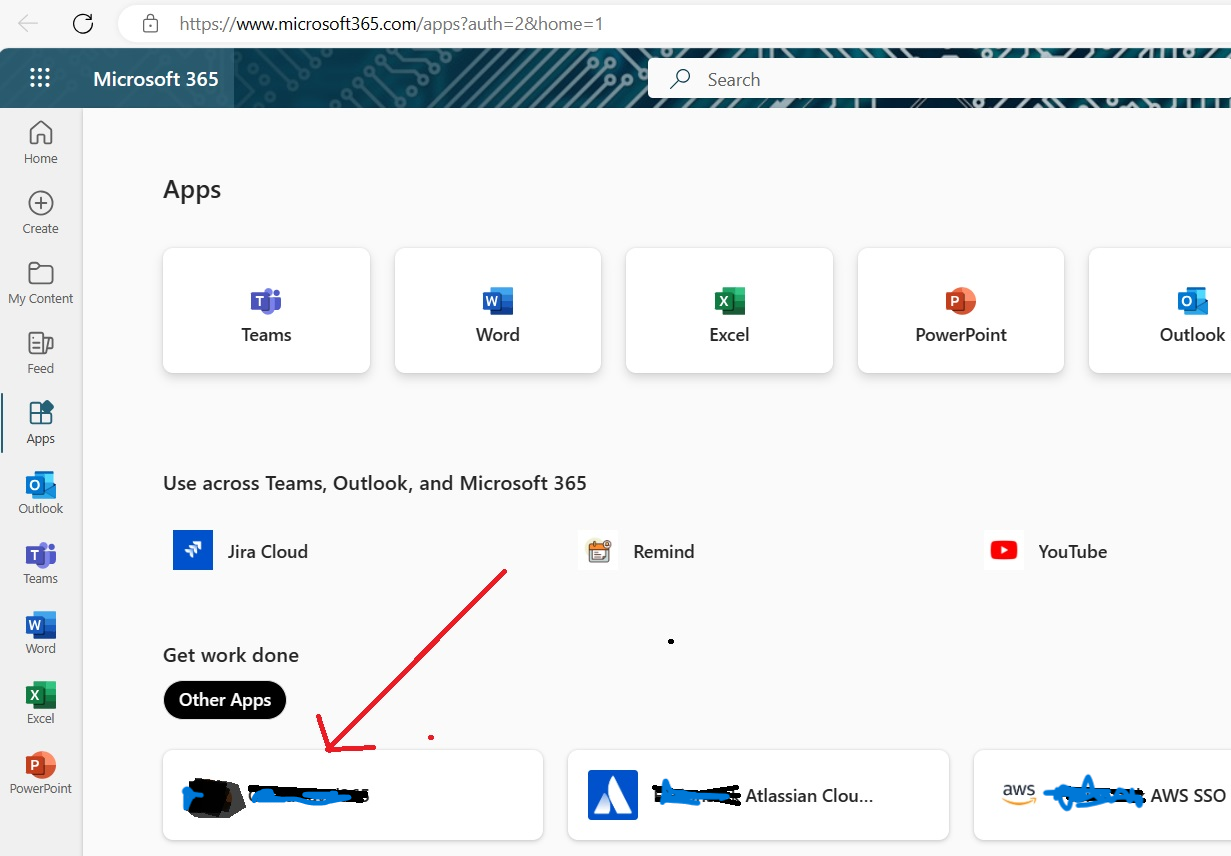Open the YouTube label
The image size is (1231, 856).
1073,551
